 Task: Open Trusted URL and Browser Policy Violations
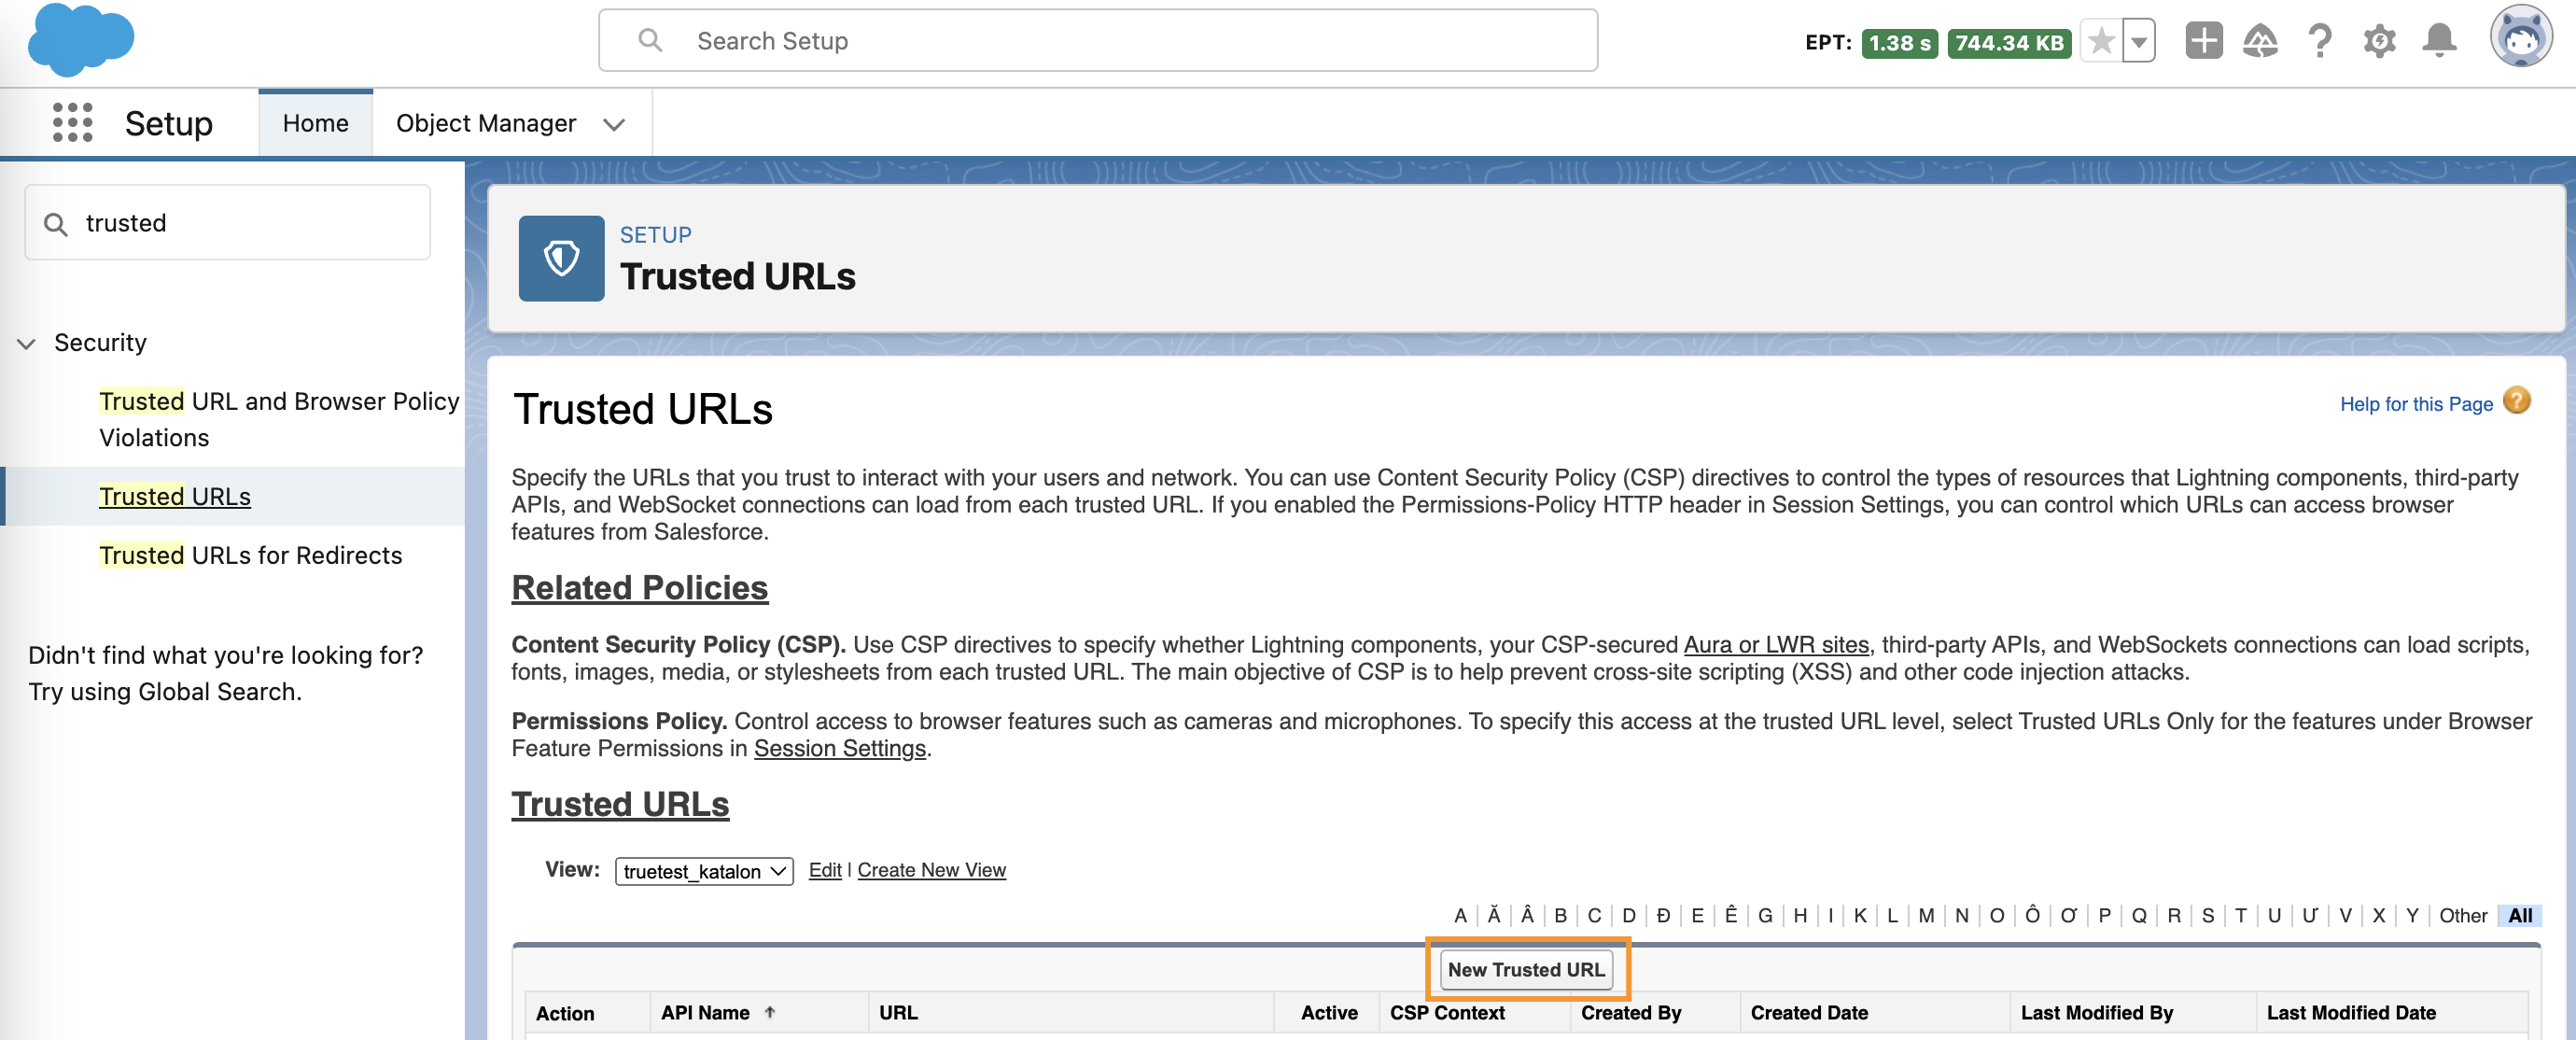tap(279, 419)
